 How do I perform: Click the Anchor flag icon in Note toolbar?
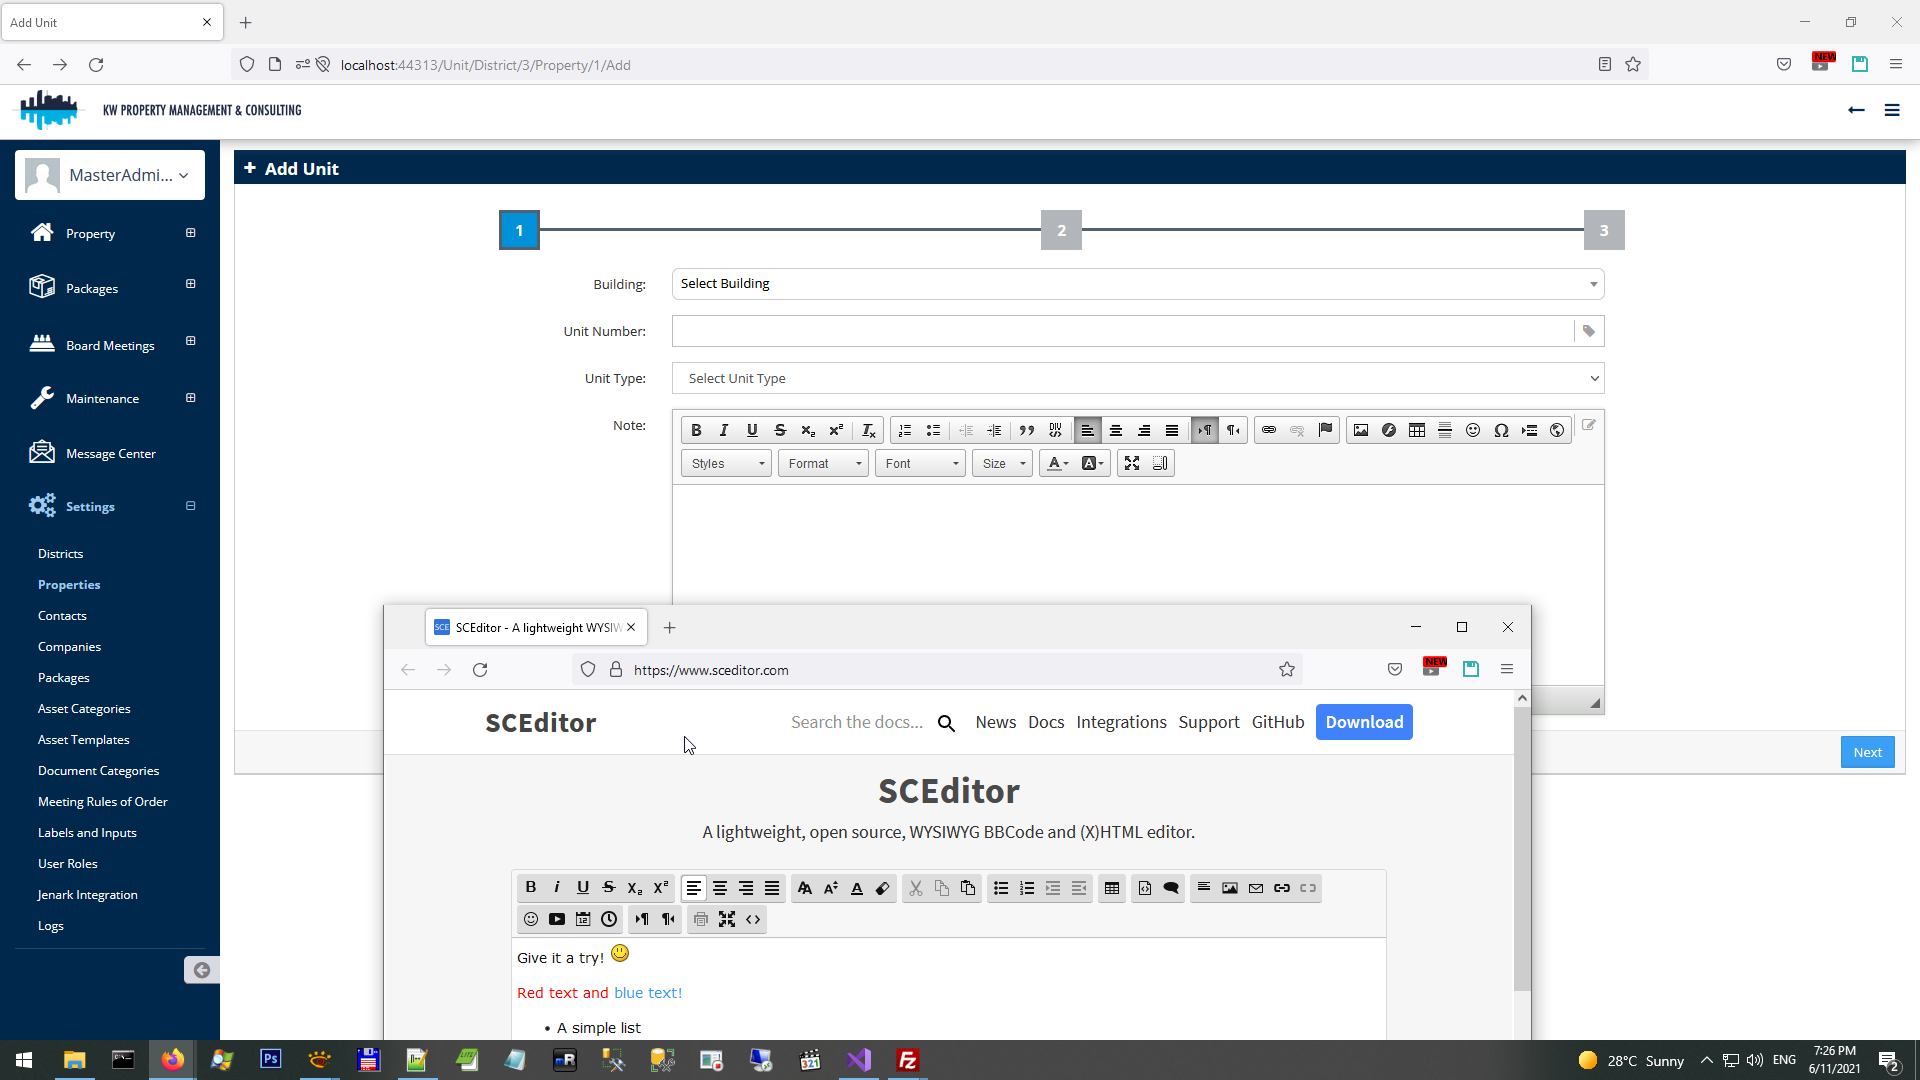(1325, 430)
